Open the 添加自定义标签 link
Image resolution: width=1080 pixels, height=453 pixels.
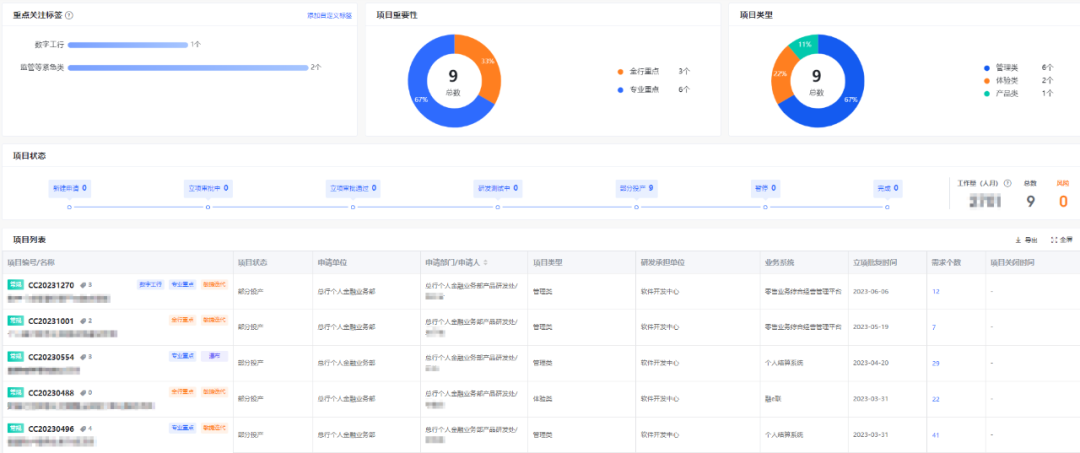pos(329,15)
